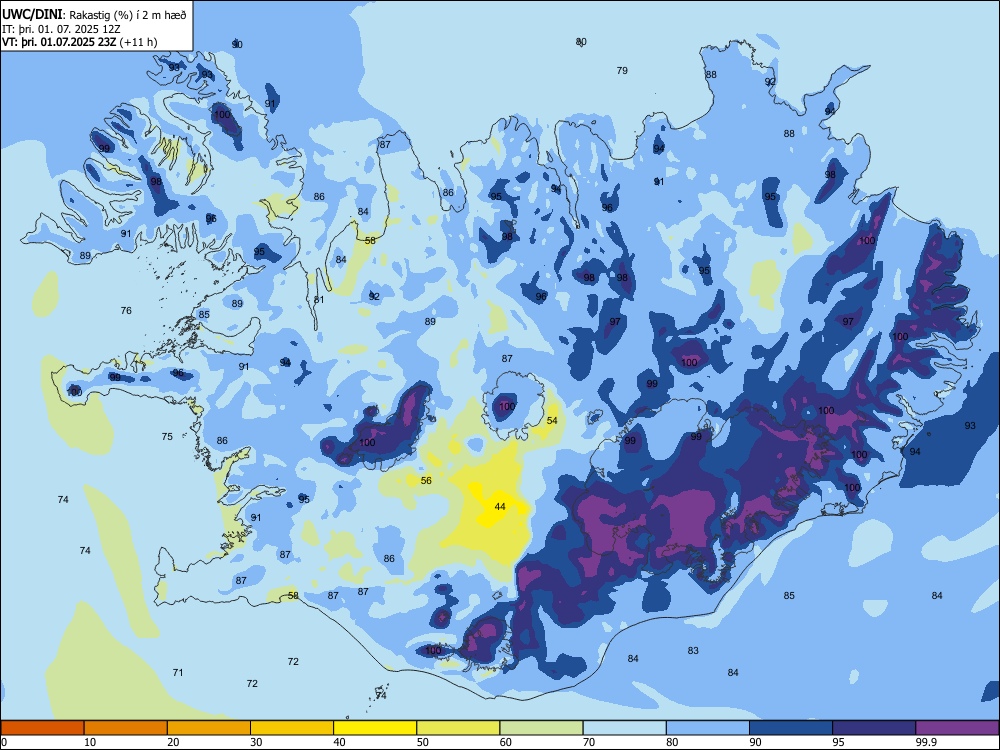Select the 30–40 amber legend swatch

coord(292,728)
